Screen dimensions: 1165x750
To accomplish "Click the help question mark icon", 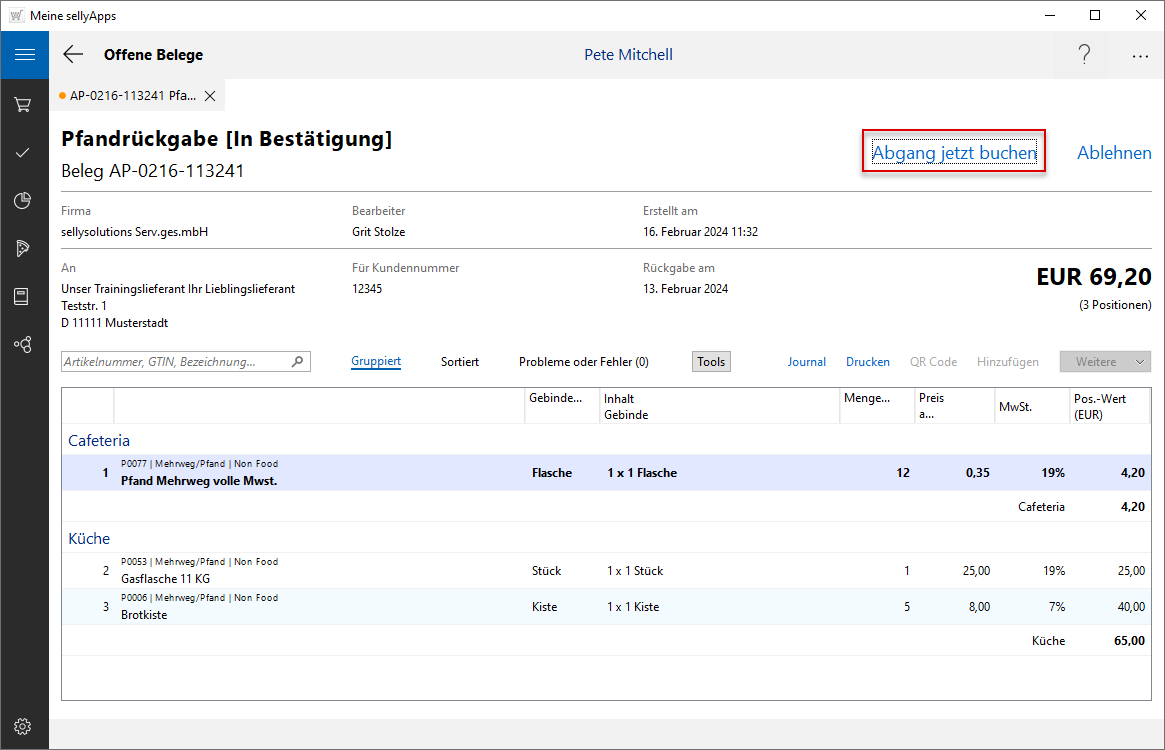I will pos(1084,55).
